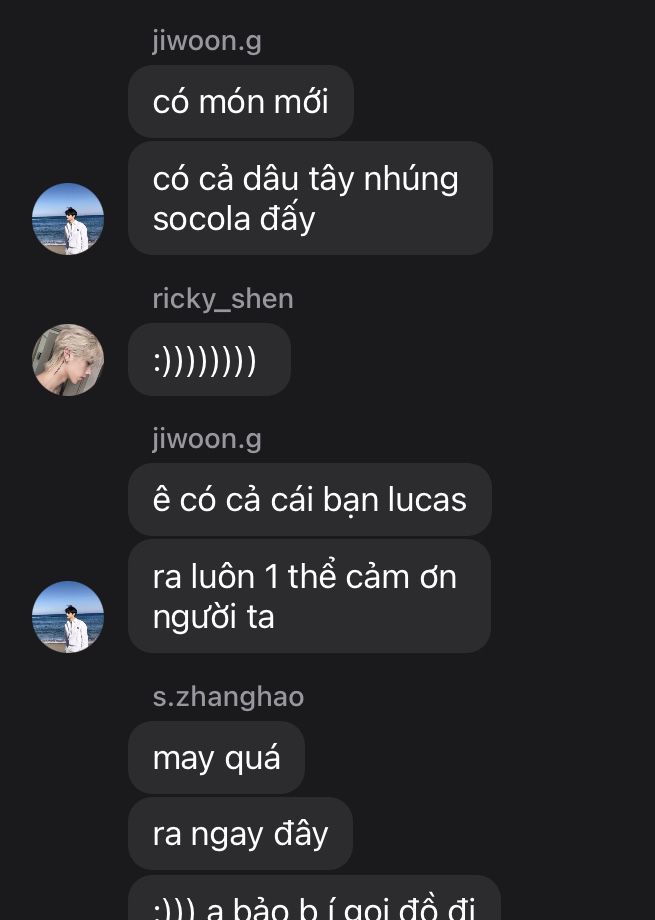This screenshot has height=920, width=655.
Task: Click the words 'người ta' in the message
Action: coord(214,618)
